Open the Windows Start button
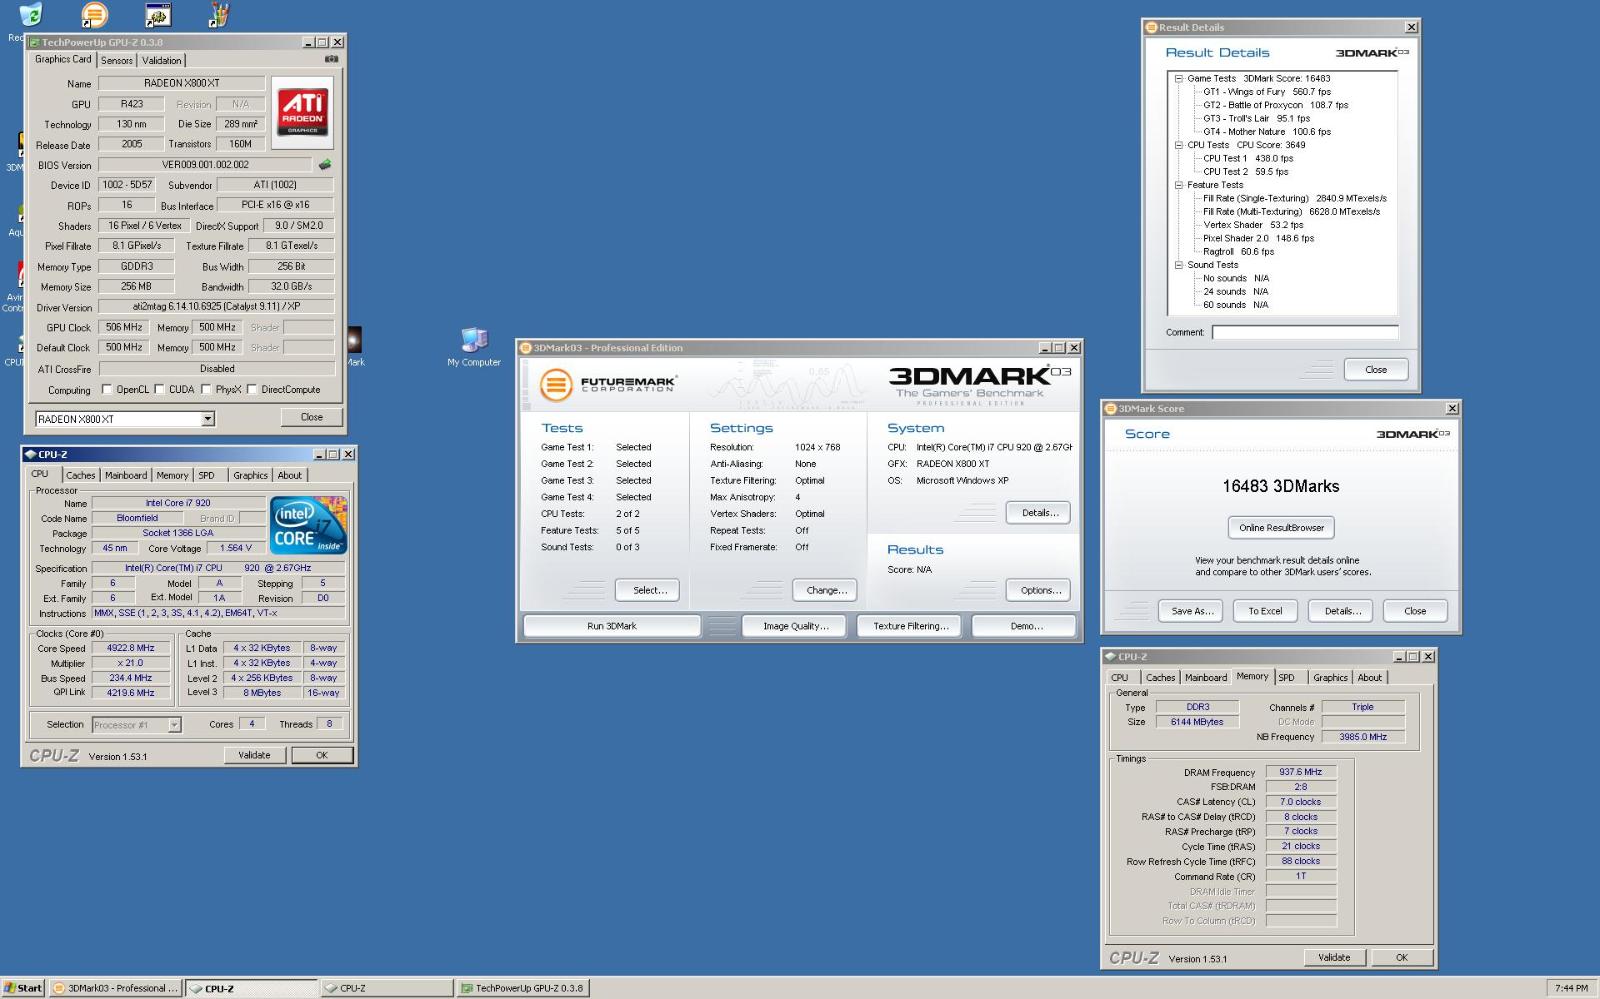Screen dimensions: 1600x999 click(23, 988)
